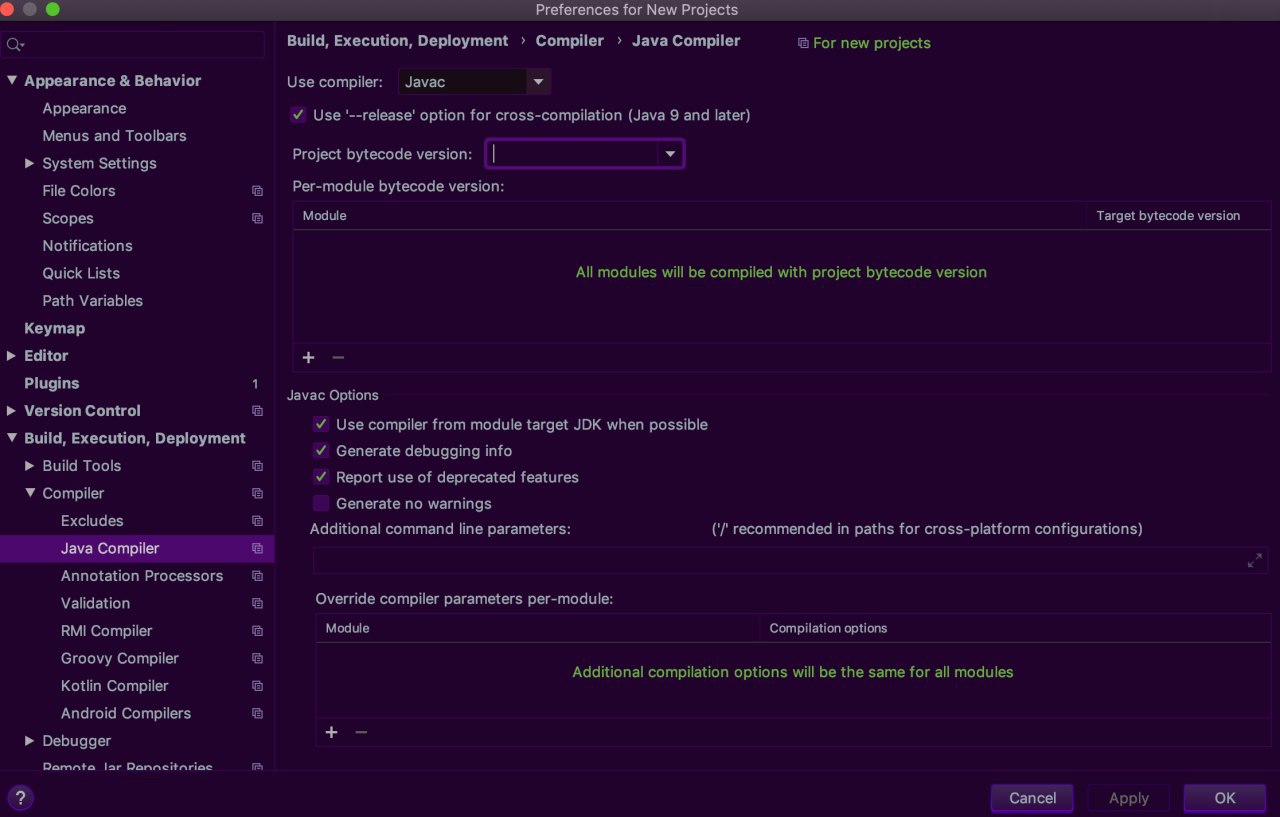Click the Additional command line parameters field
This screenshot has height=817, width=1280.
coord(778,561)
